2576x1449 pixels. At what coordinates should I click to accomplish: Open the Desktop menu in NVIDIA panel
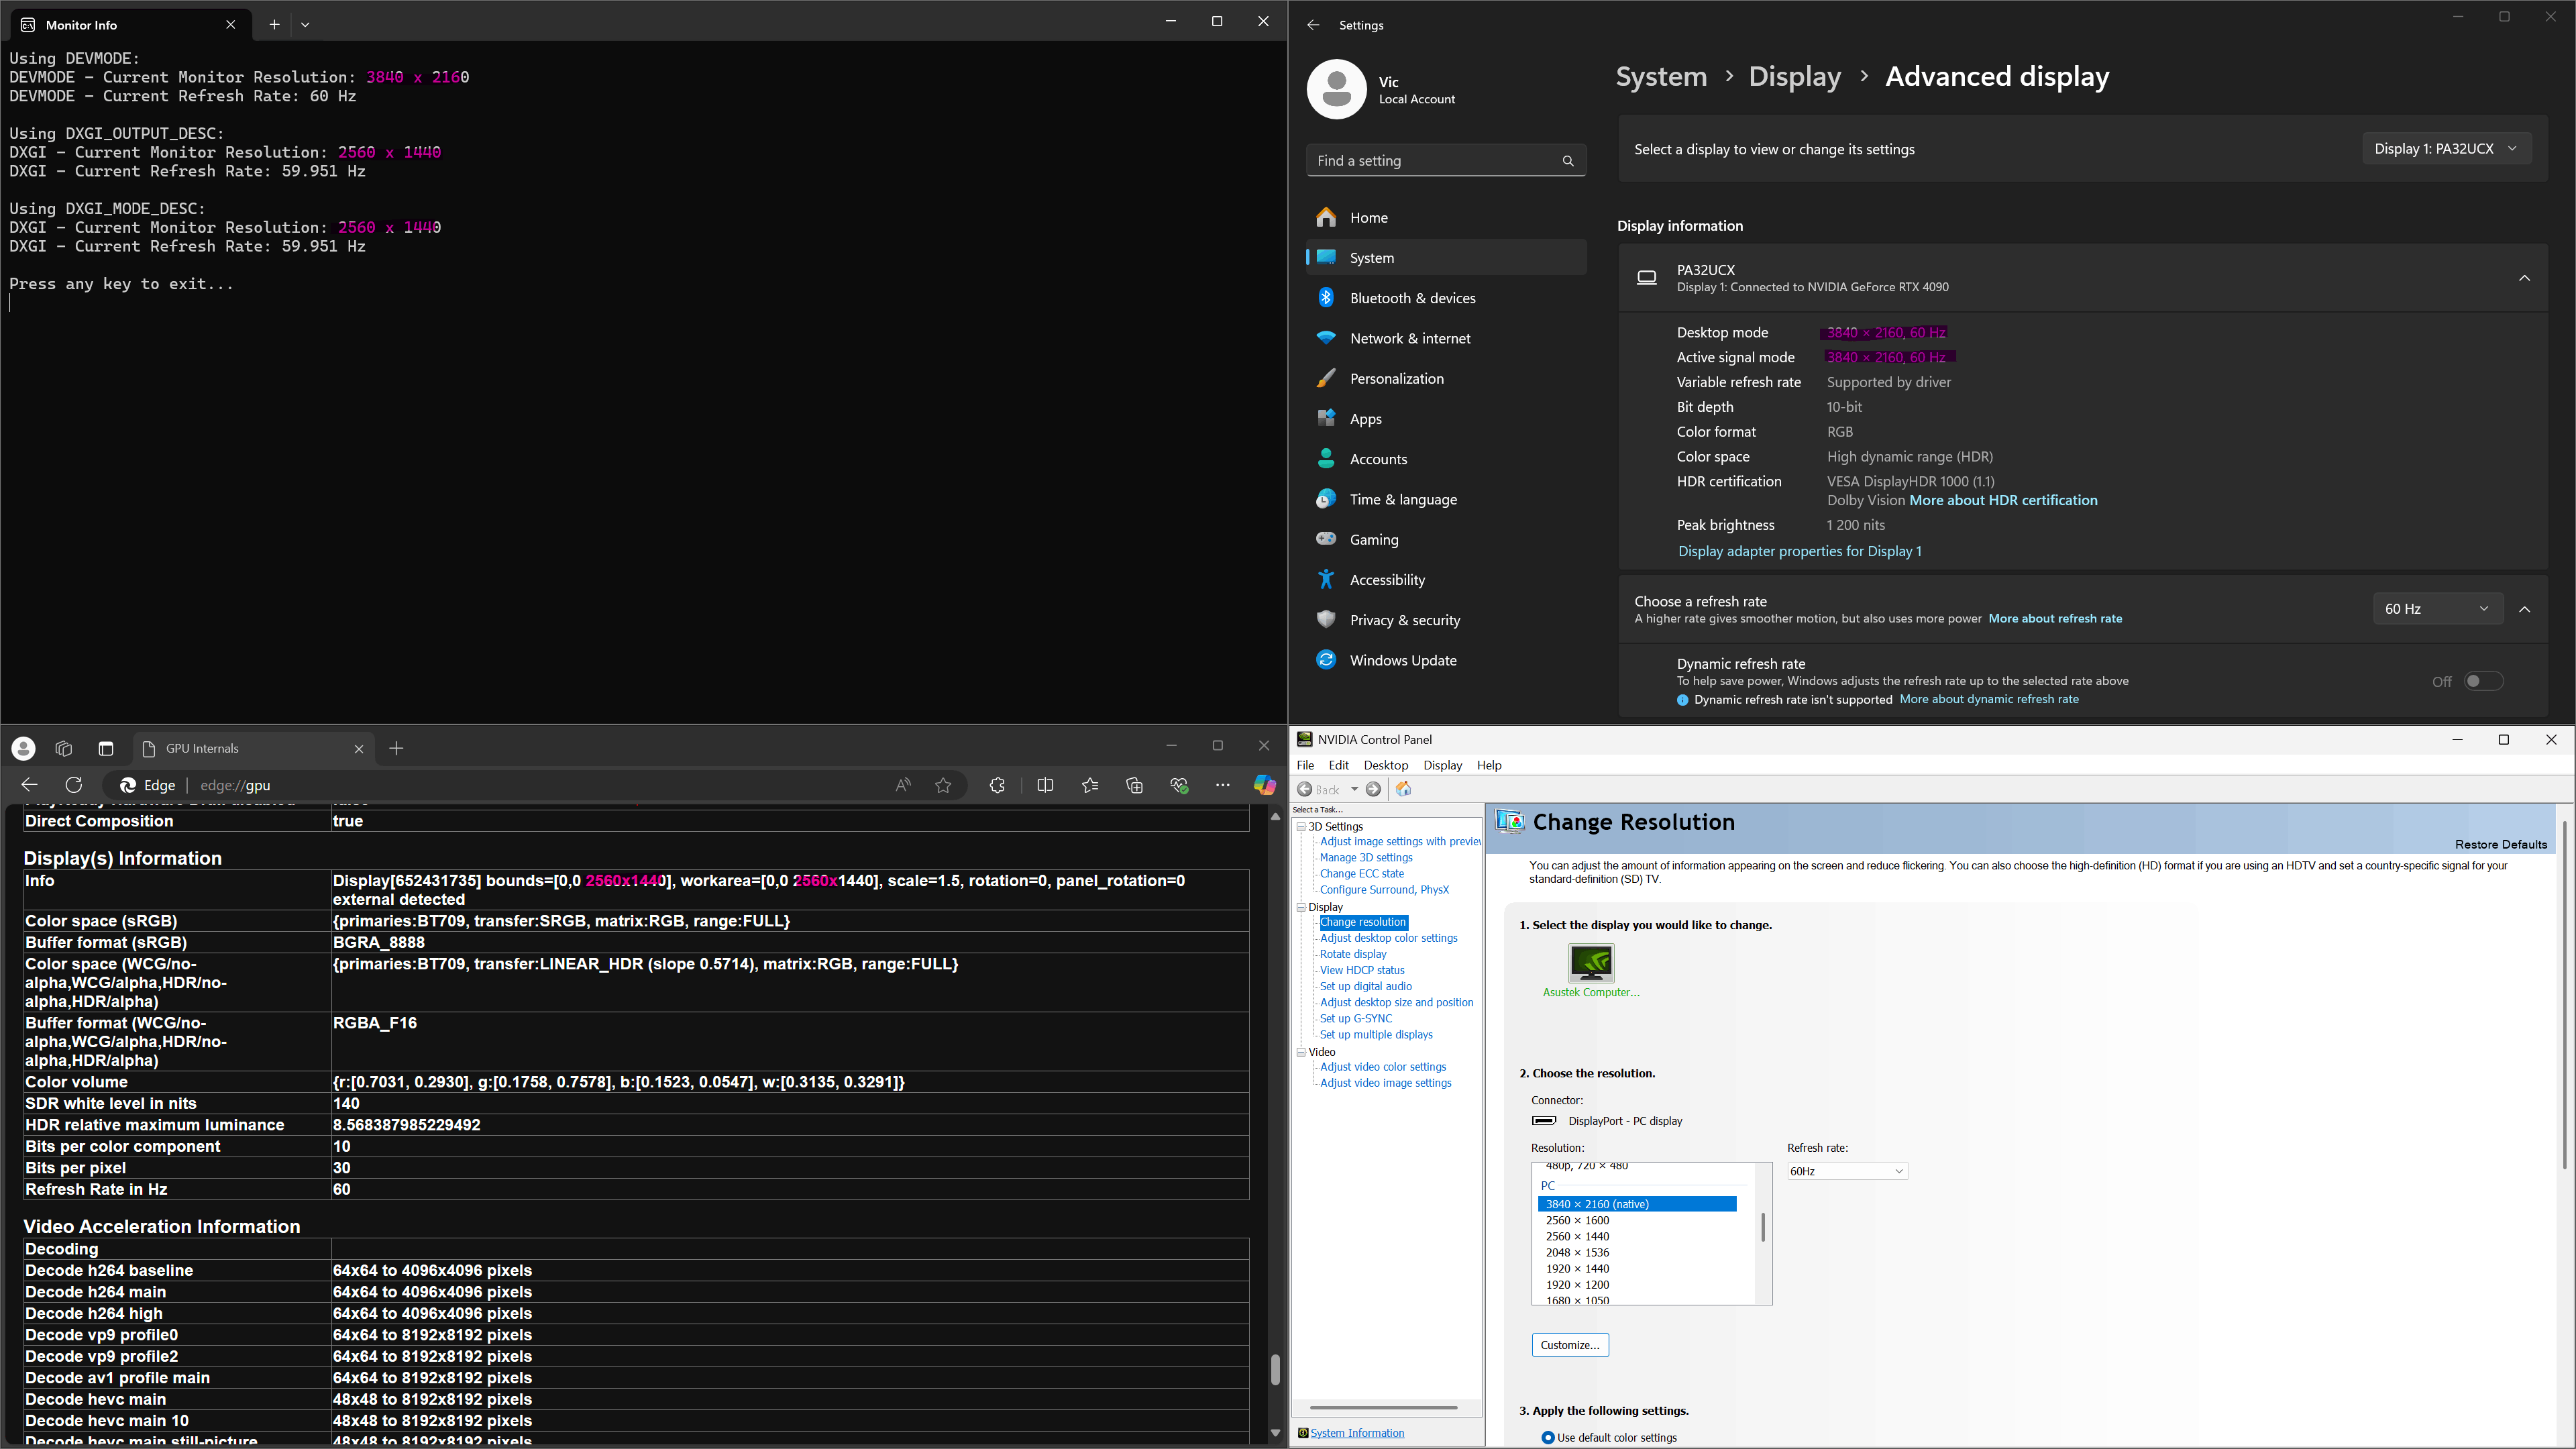pos(1385,765)
